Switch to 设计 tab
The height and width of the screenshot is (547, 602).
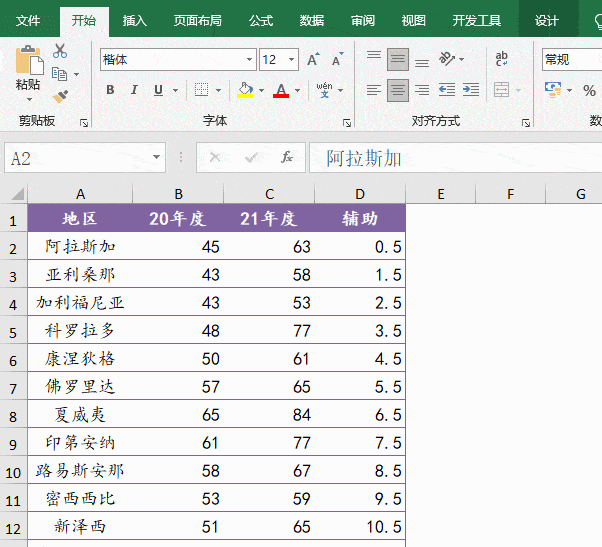coord(547,20)
